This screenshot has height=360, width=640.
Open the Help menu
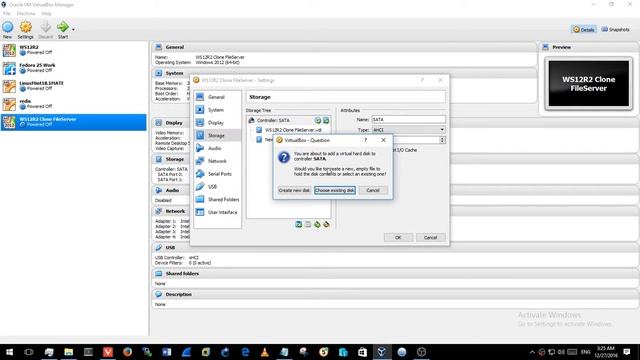point(46,13)
